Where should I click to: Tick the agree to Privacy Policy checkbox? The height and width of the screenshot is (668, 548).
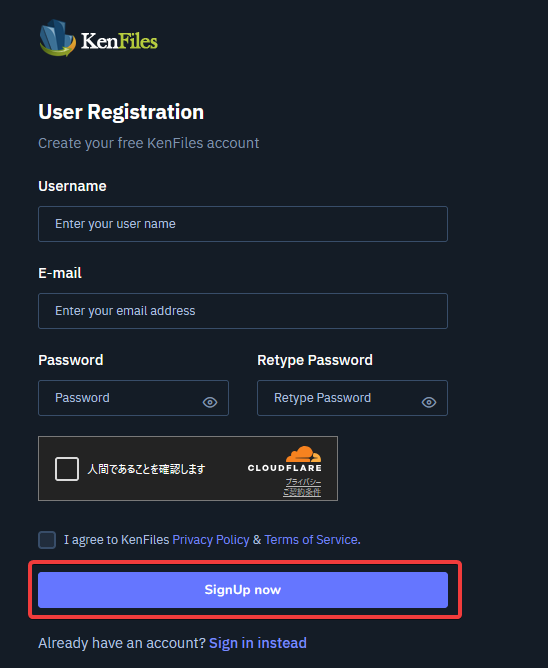coord(47,540)
